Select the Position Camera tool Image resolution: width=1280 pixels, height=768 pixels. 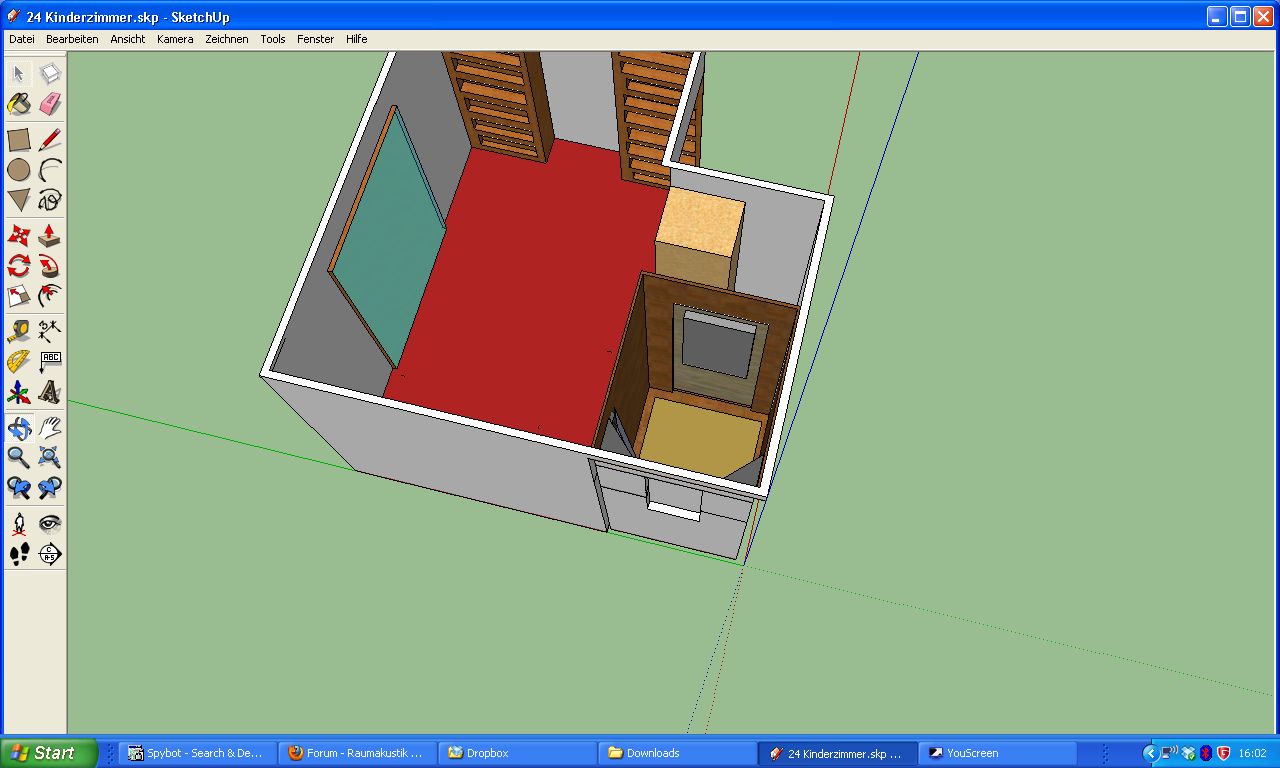click(19, 524)
